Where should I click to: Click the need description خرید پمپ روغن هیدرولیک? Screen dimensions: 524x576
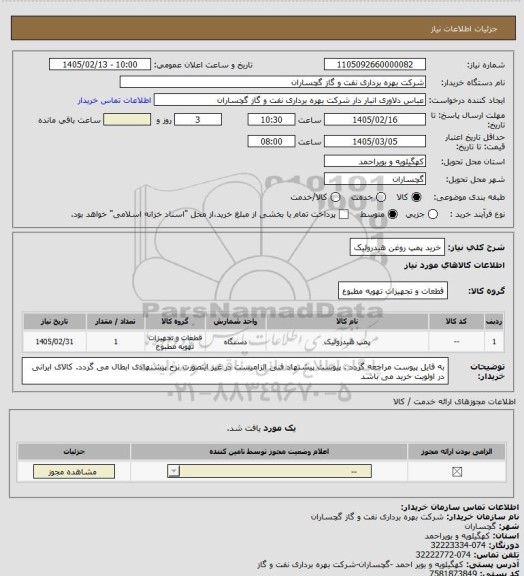397,247
